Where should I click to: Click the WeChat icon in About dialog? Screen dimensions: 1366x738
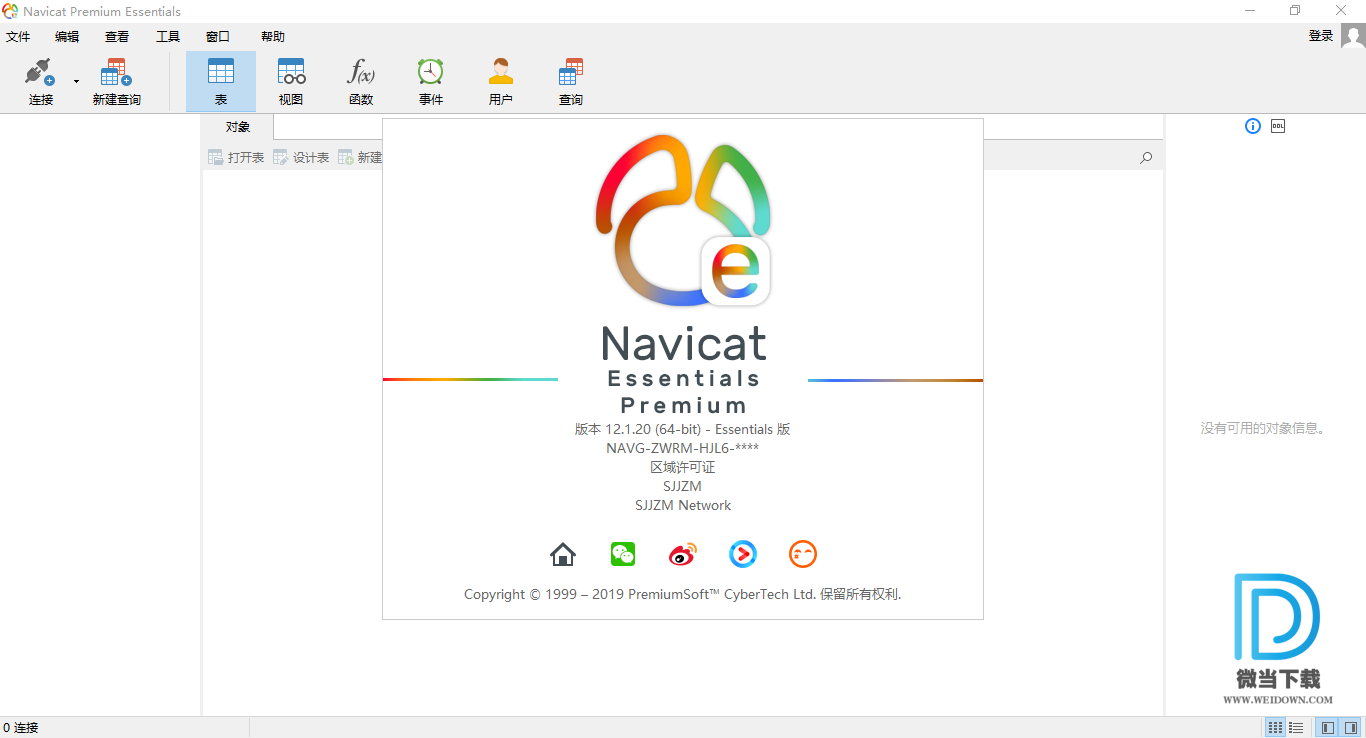coord(623,554)
